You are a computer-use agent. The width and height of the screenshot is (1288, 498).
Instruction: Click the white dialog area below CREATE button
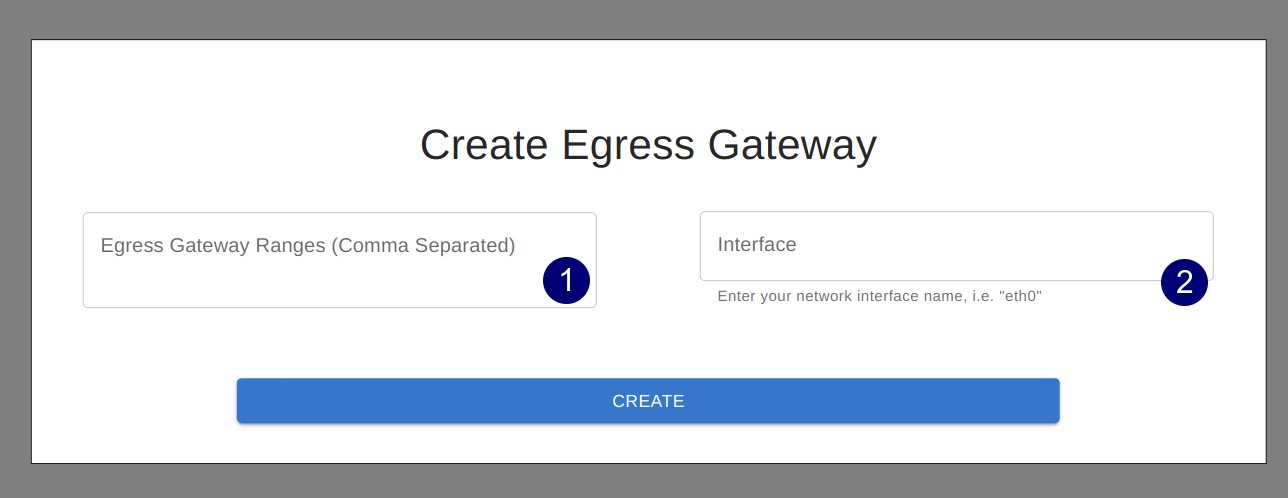point(648,444)
